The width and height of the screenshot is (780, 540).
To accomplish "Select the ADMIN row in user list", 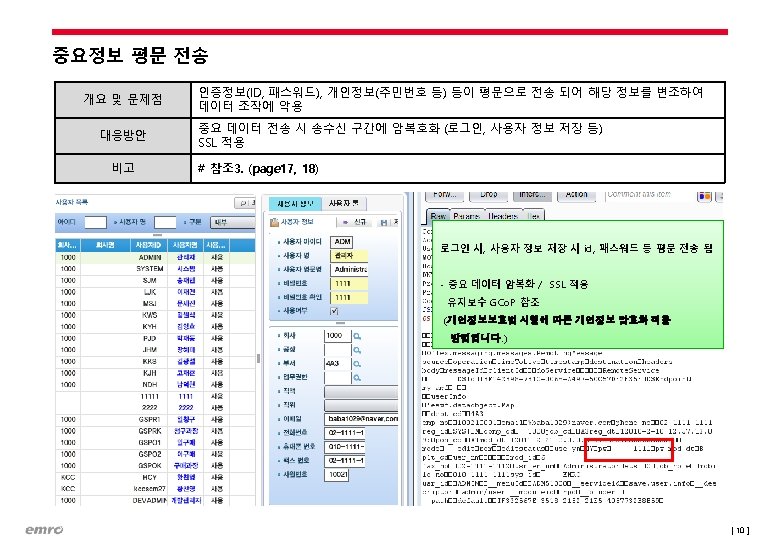I will (x=155, y=258).
